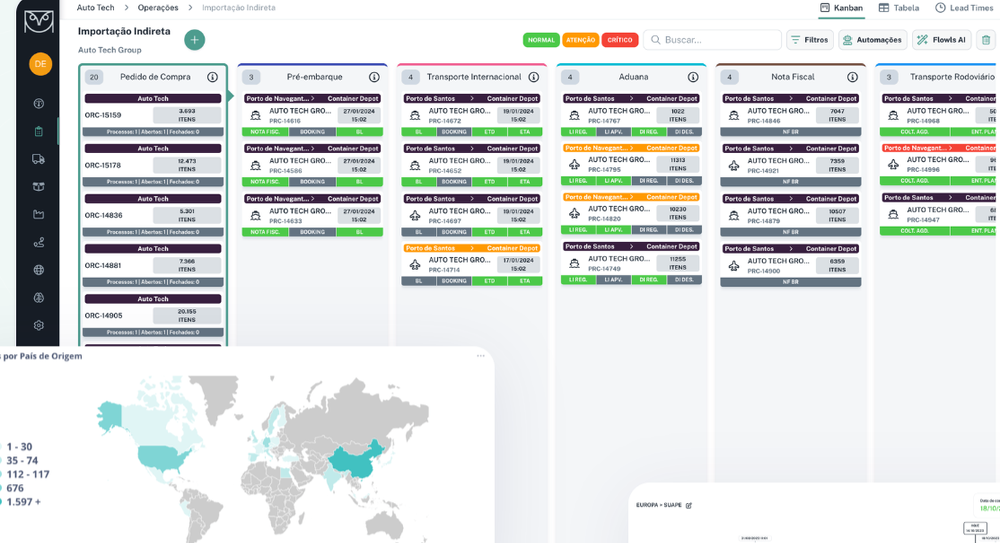Screen dimensions: 1000x543
Task: Open the globe sidebar icon
Action: 38,270
